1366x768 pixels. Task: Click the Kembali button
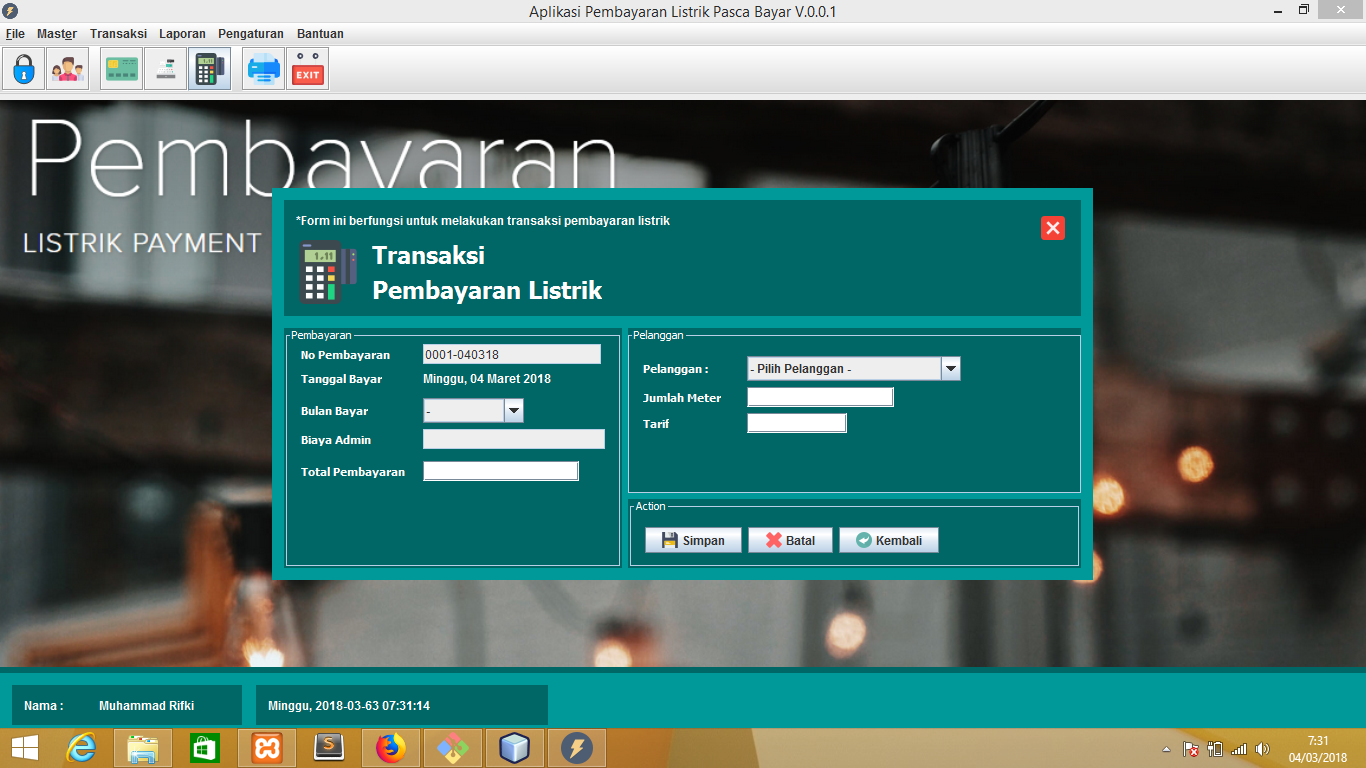pyautogui.click(x=888, y=539)
